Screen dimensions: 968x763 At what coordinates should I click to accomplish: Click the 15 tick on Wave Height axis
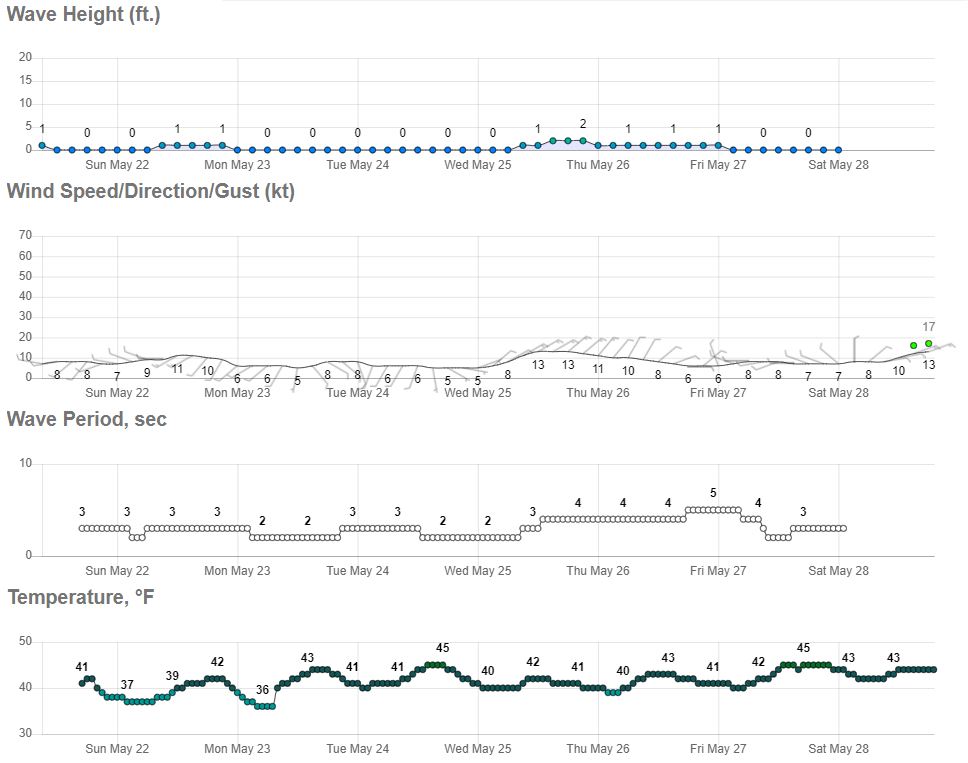25,80
